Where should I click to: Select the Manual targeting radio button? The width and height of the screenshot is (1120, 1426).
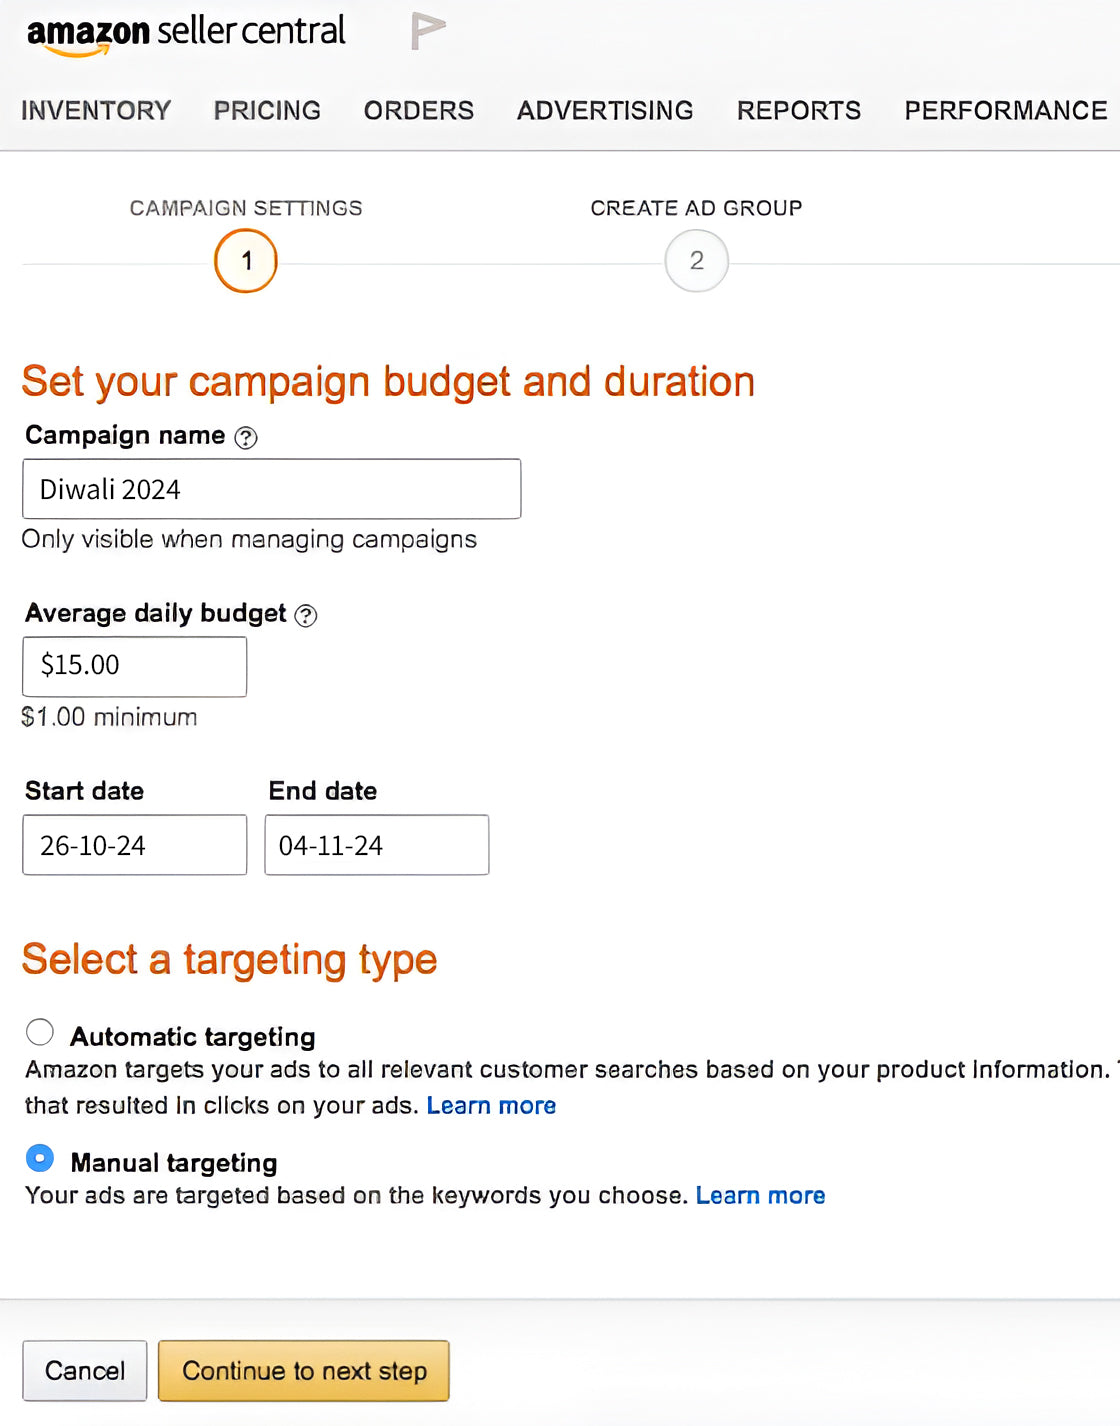pyautogui.click(x=40, y=1158)
